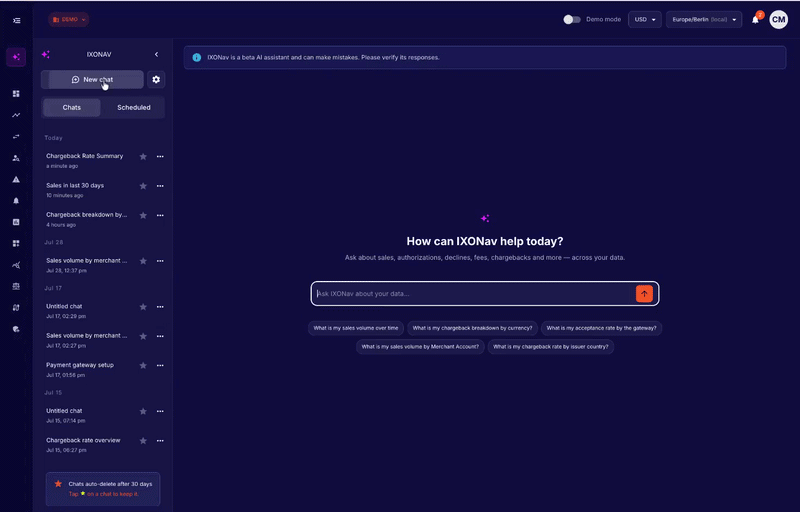The height and width of the screenshot is (512, 800).
Task: Star the Jul 28 Sales volume by merchant chat
Action: [x=143, y=261]
